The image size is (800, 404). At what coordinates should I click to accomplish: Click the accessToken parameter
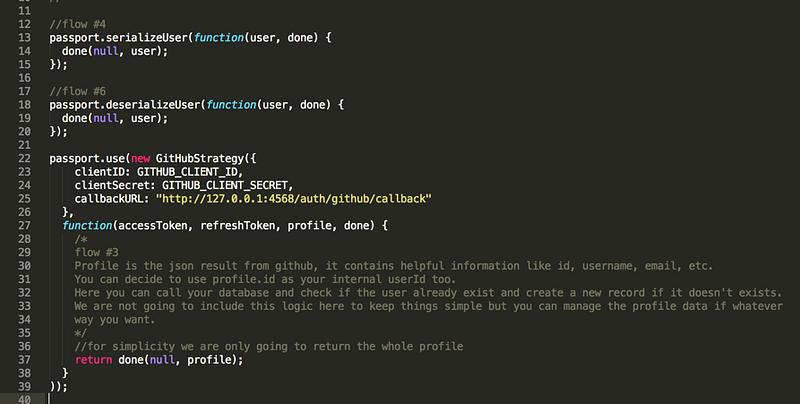(153, 225)
